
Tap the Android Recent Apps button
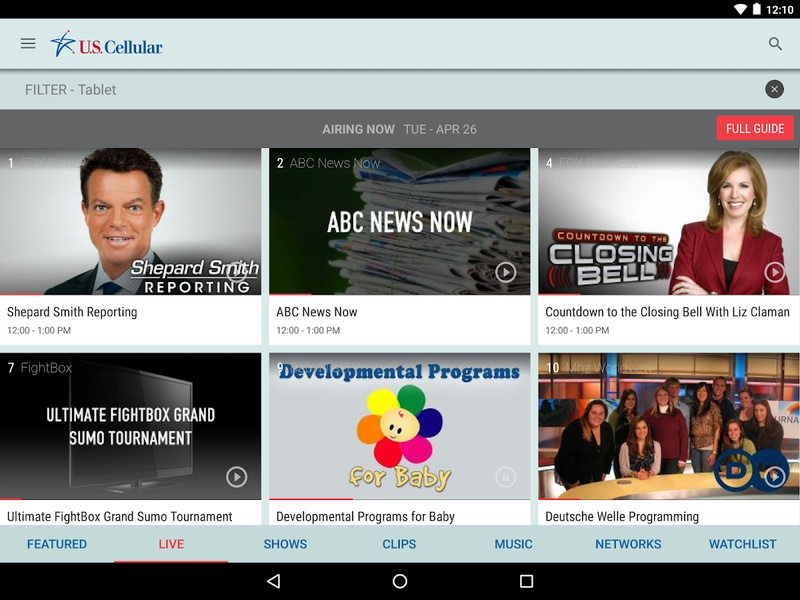pyautogui.click(x=527, y=581)
